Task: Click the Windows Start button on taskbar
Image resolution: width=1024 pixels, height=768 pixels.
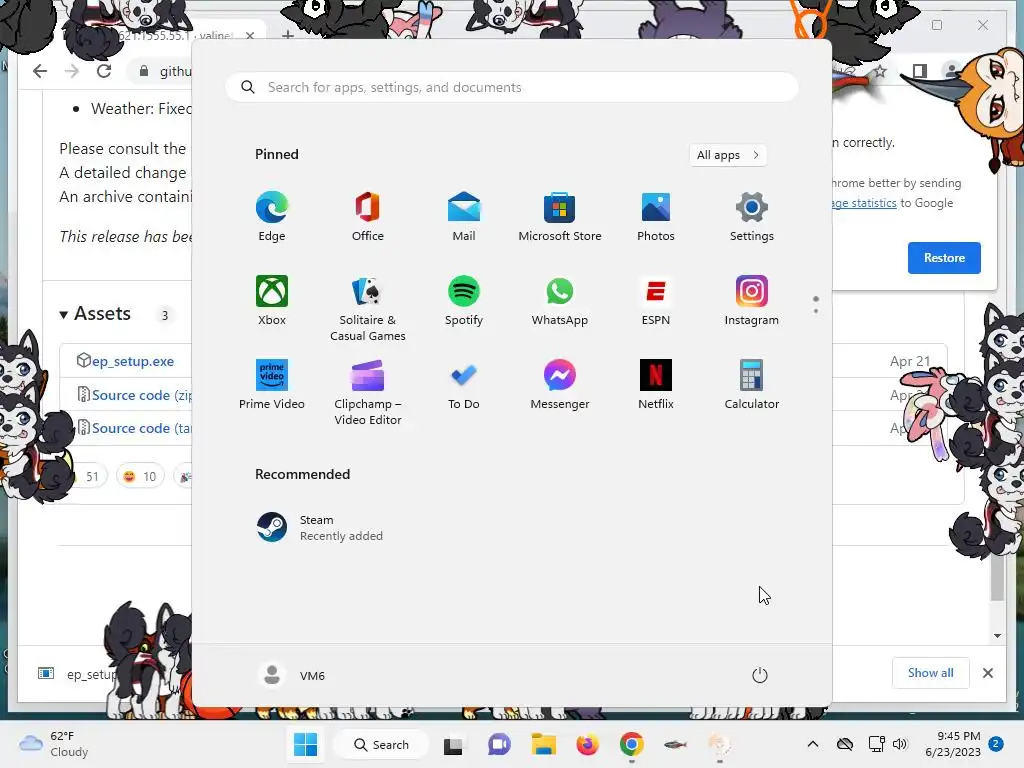Action: (x=305, y=744)
